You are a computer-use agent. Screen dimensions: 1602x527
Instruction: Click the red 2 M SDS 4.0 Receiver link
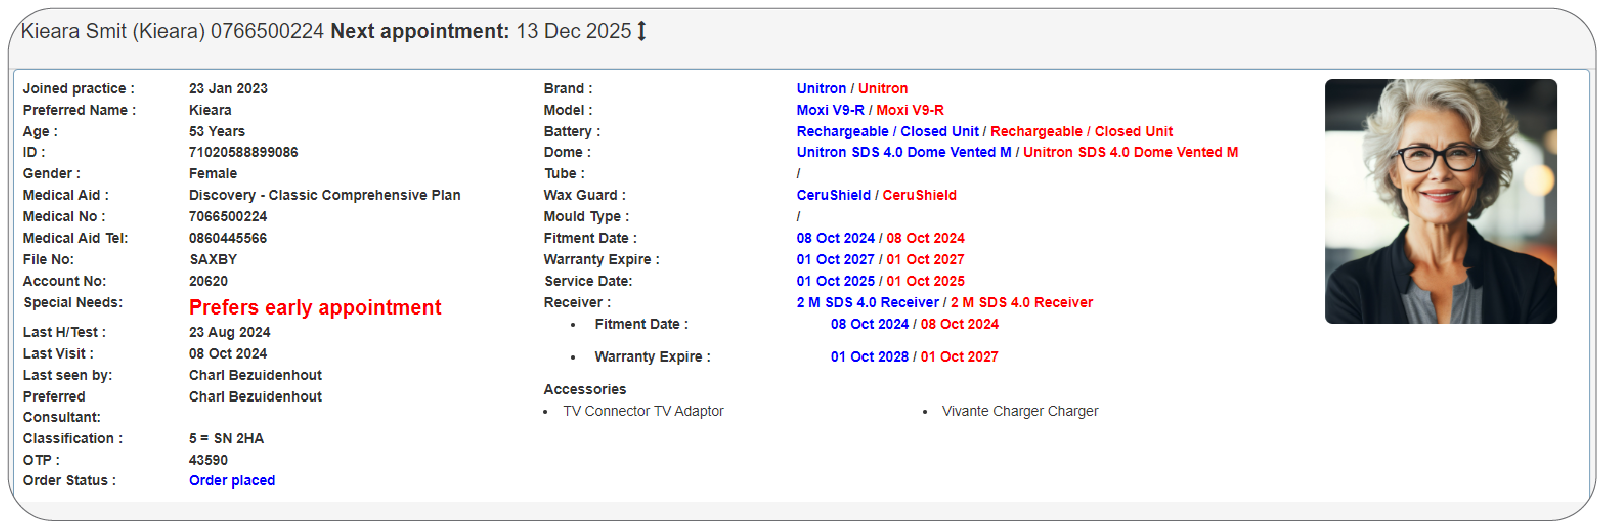coord(1022,302)
